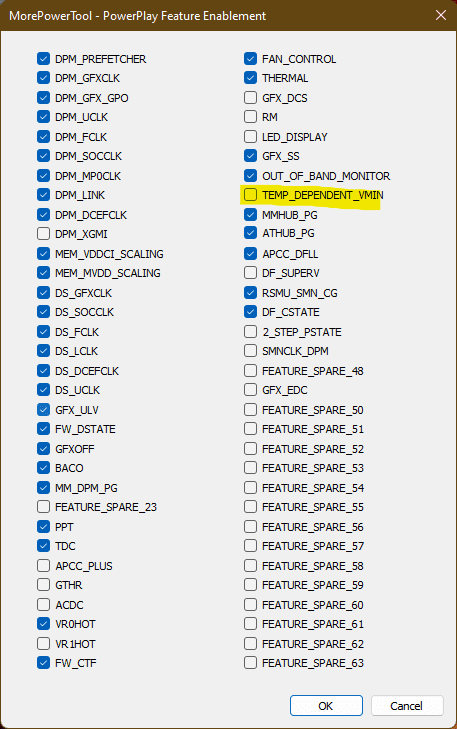Check APCC_PLUS option
Viewport: 457px width, 729px height.
tap(43, 566)
